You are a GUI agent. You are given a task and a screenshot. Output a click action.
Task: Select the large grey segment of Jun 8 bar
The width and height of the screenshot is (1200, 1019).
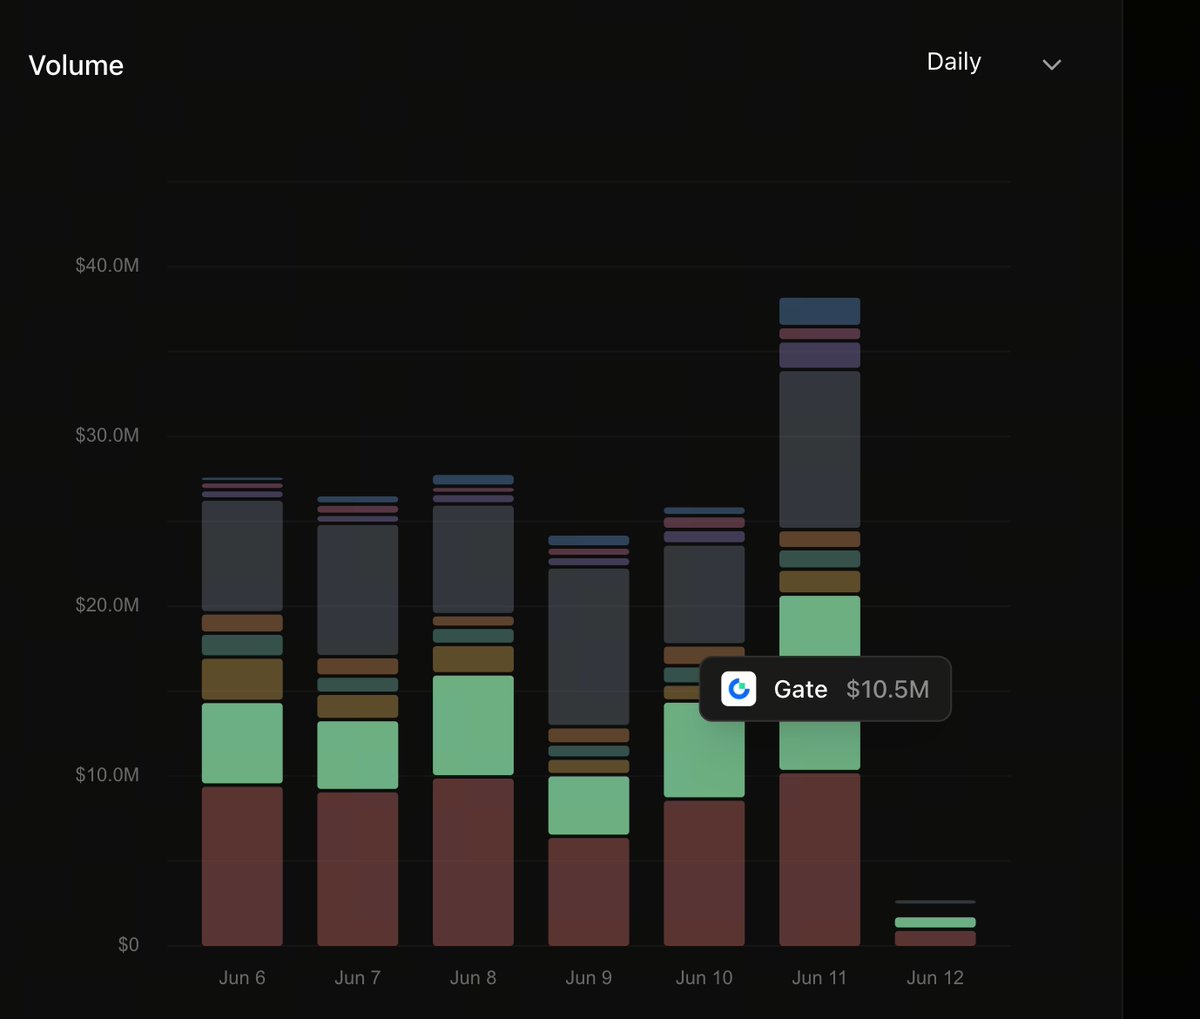[x=473, y=559]
